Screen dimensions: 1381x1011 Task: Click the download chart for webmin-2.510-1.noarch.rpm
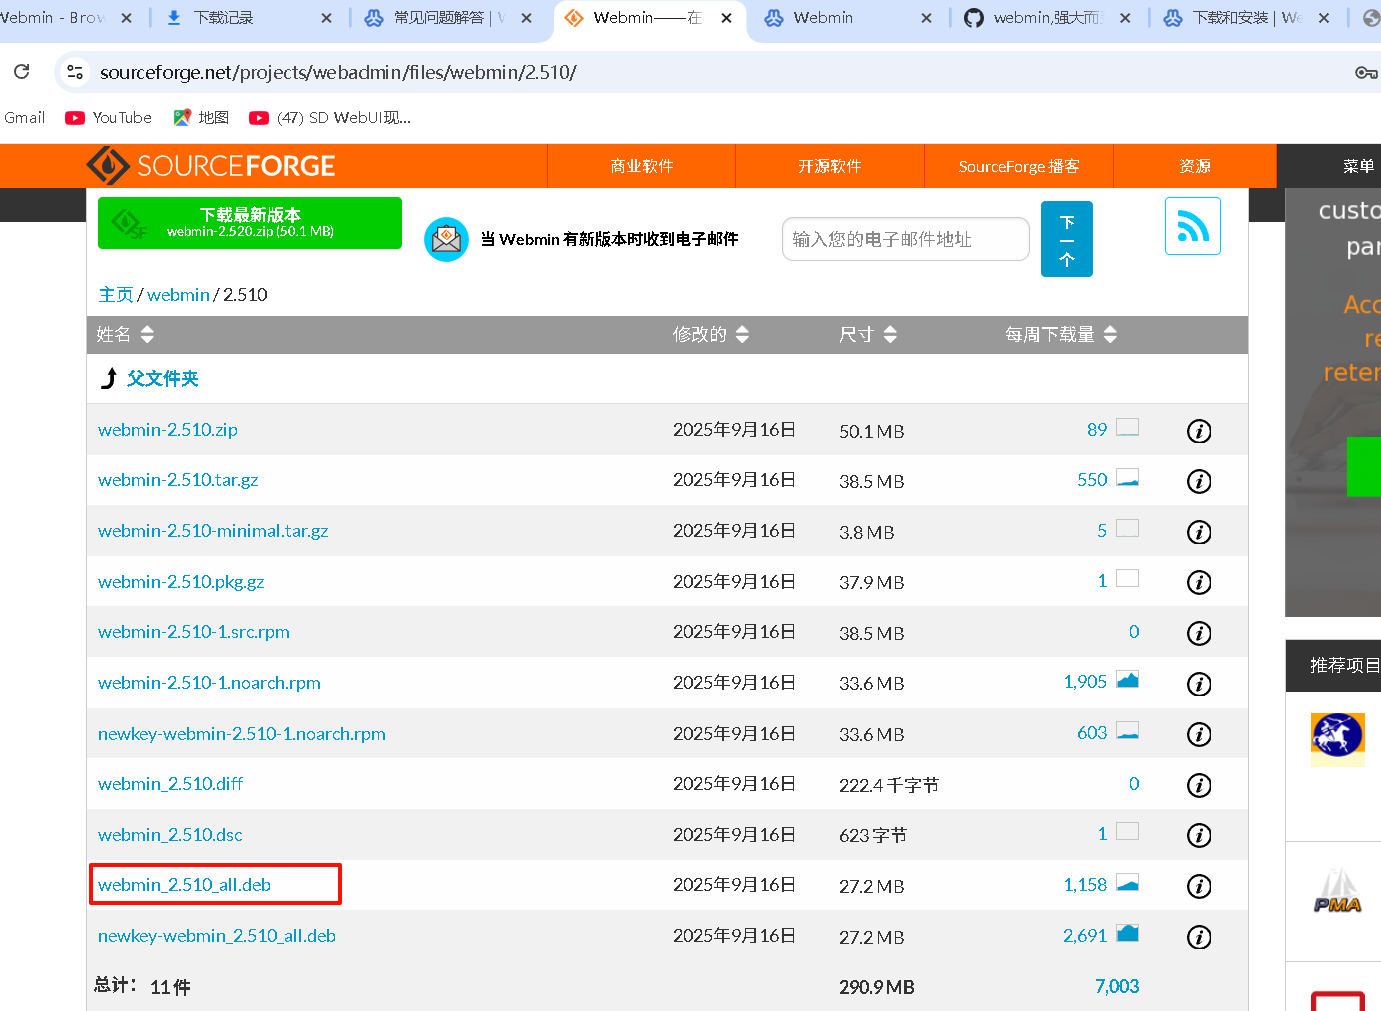click(x=1127, y=680)
